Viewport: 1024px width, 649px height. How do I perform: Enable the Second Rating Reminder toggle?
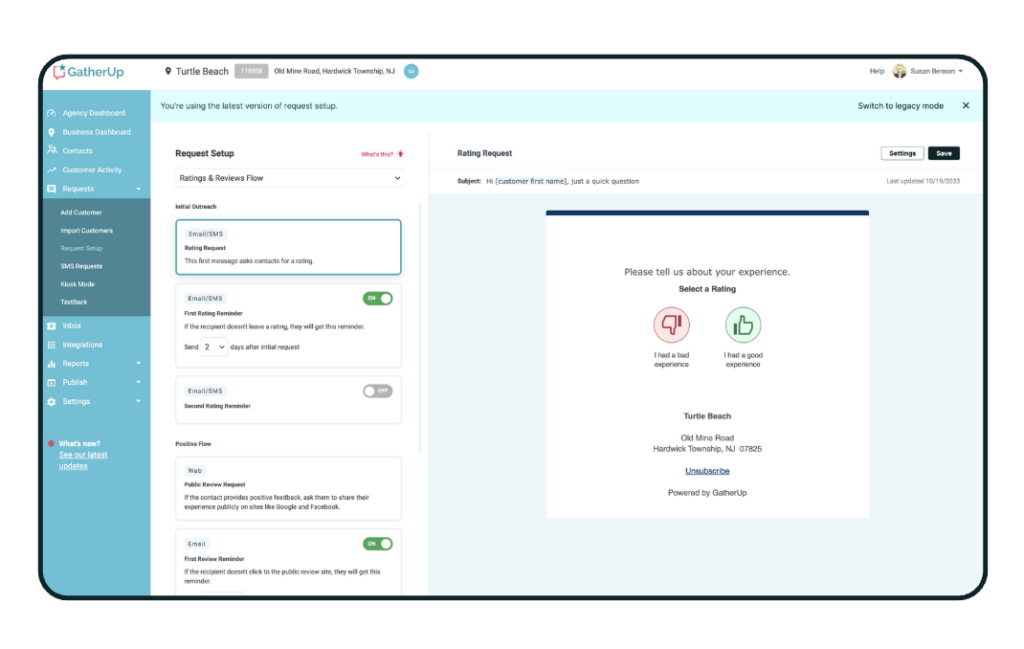pos(378,391)
